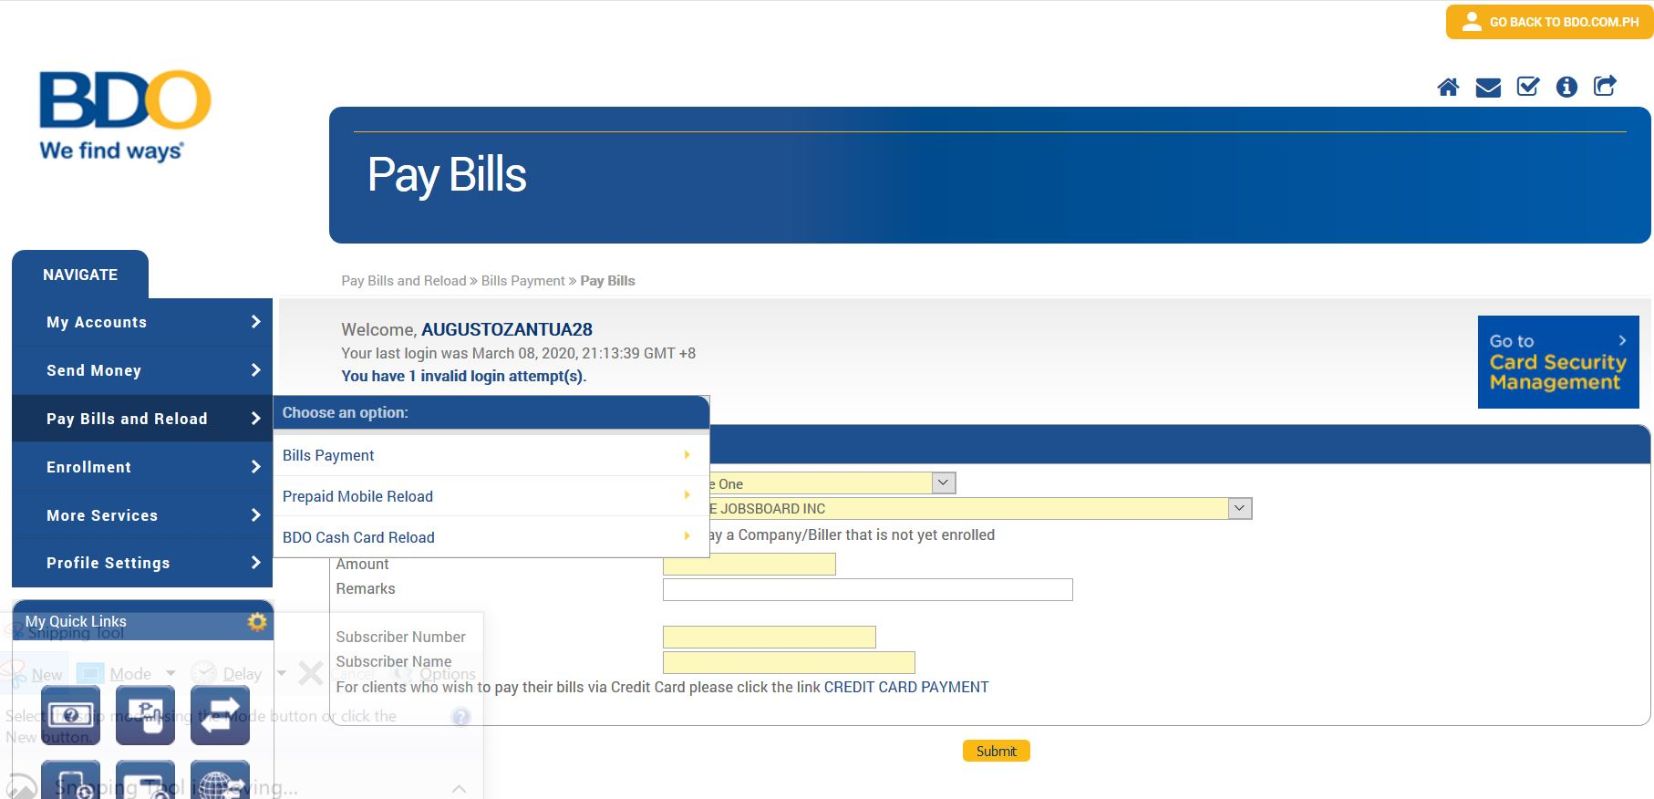Click GO BACK TO BDO.COM.PH button
The height and width of the screenshot is (799, 1654).
tap(1549, 22)
